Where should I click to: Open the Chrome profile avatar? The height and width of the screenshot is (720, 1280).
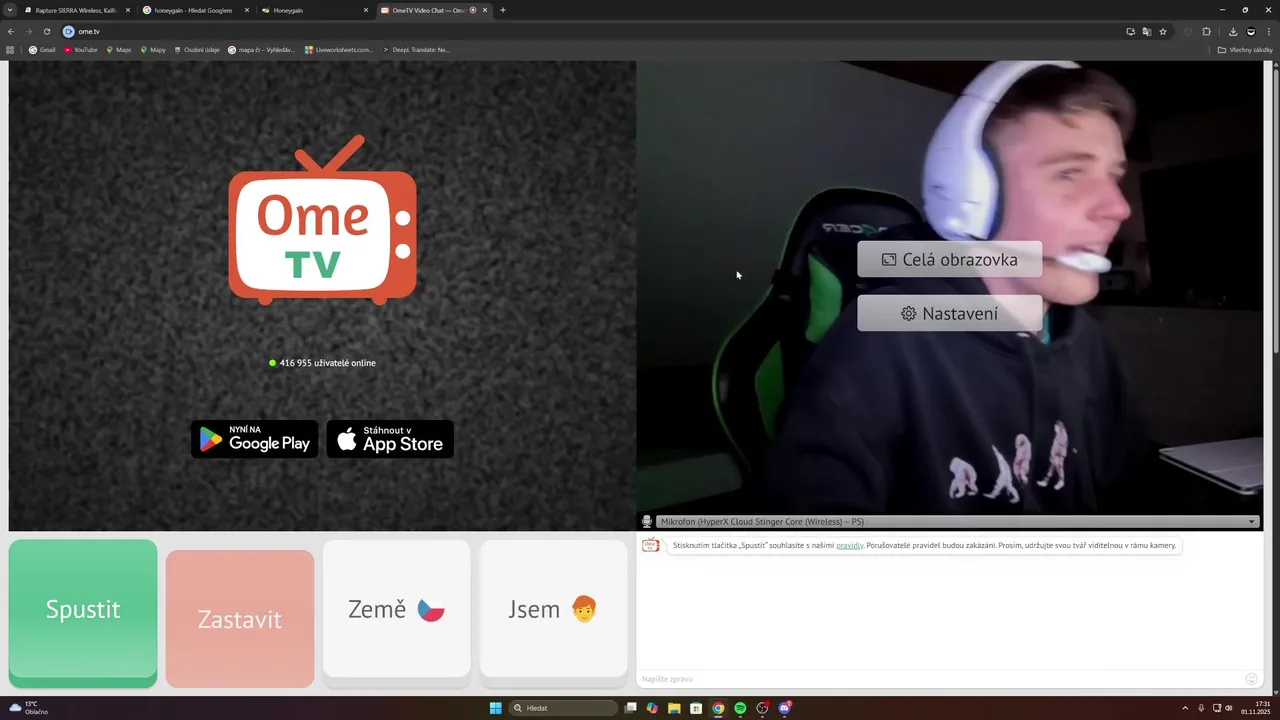click(x=1250, y=31)
